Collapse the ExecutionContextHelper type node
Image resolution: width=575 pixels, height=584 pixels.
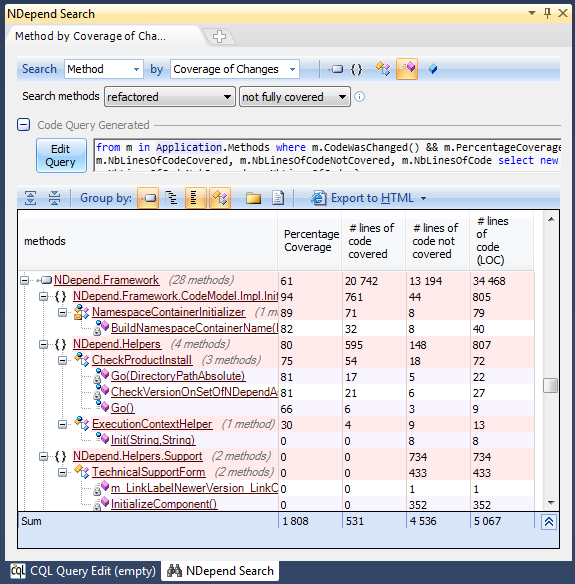pyautogui.click(x=63, y=425)
